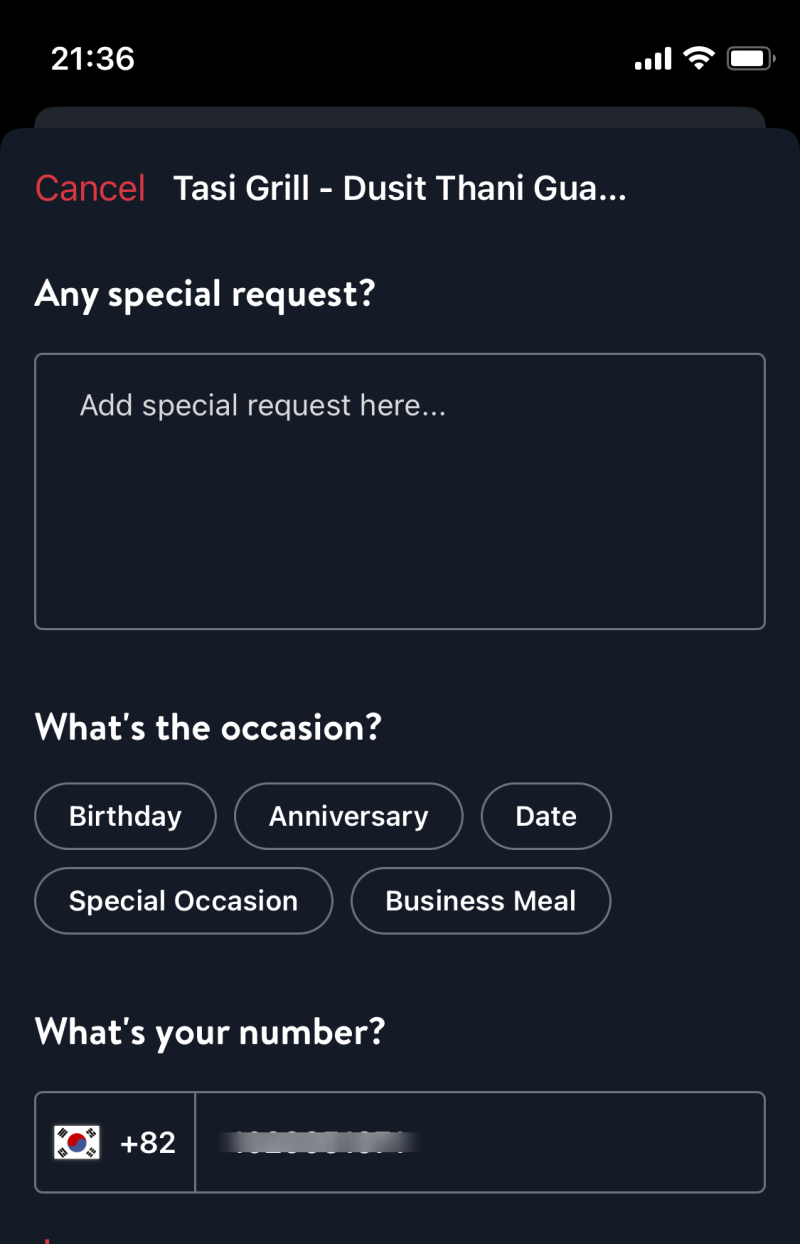Tap the What's your number? heading
800x1244 pixels.
point(210,1032)
